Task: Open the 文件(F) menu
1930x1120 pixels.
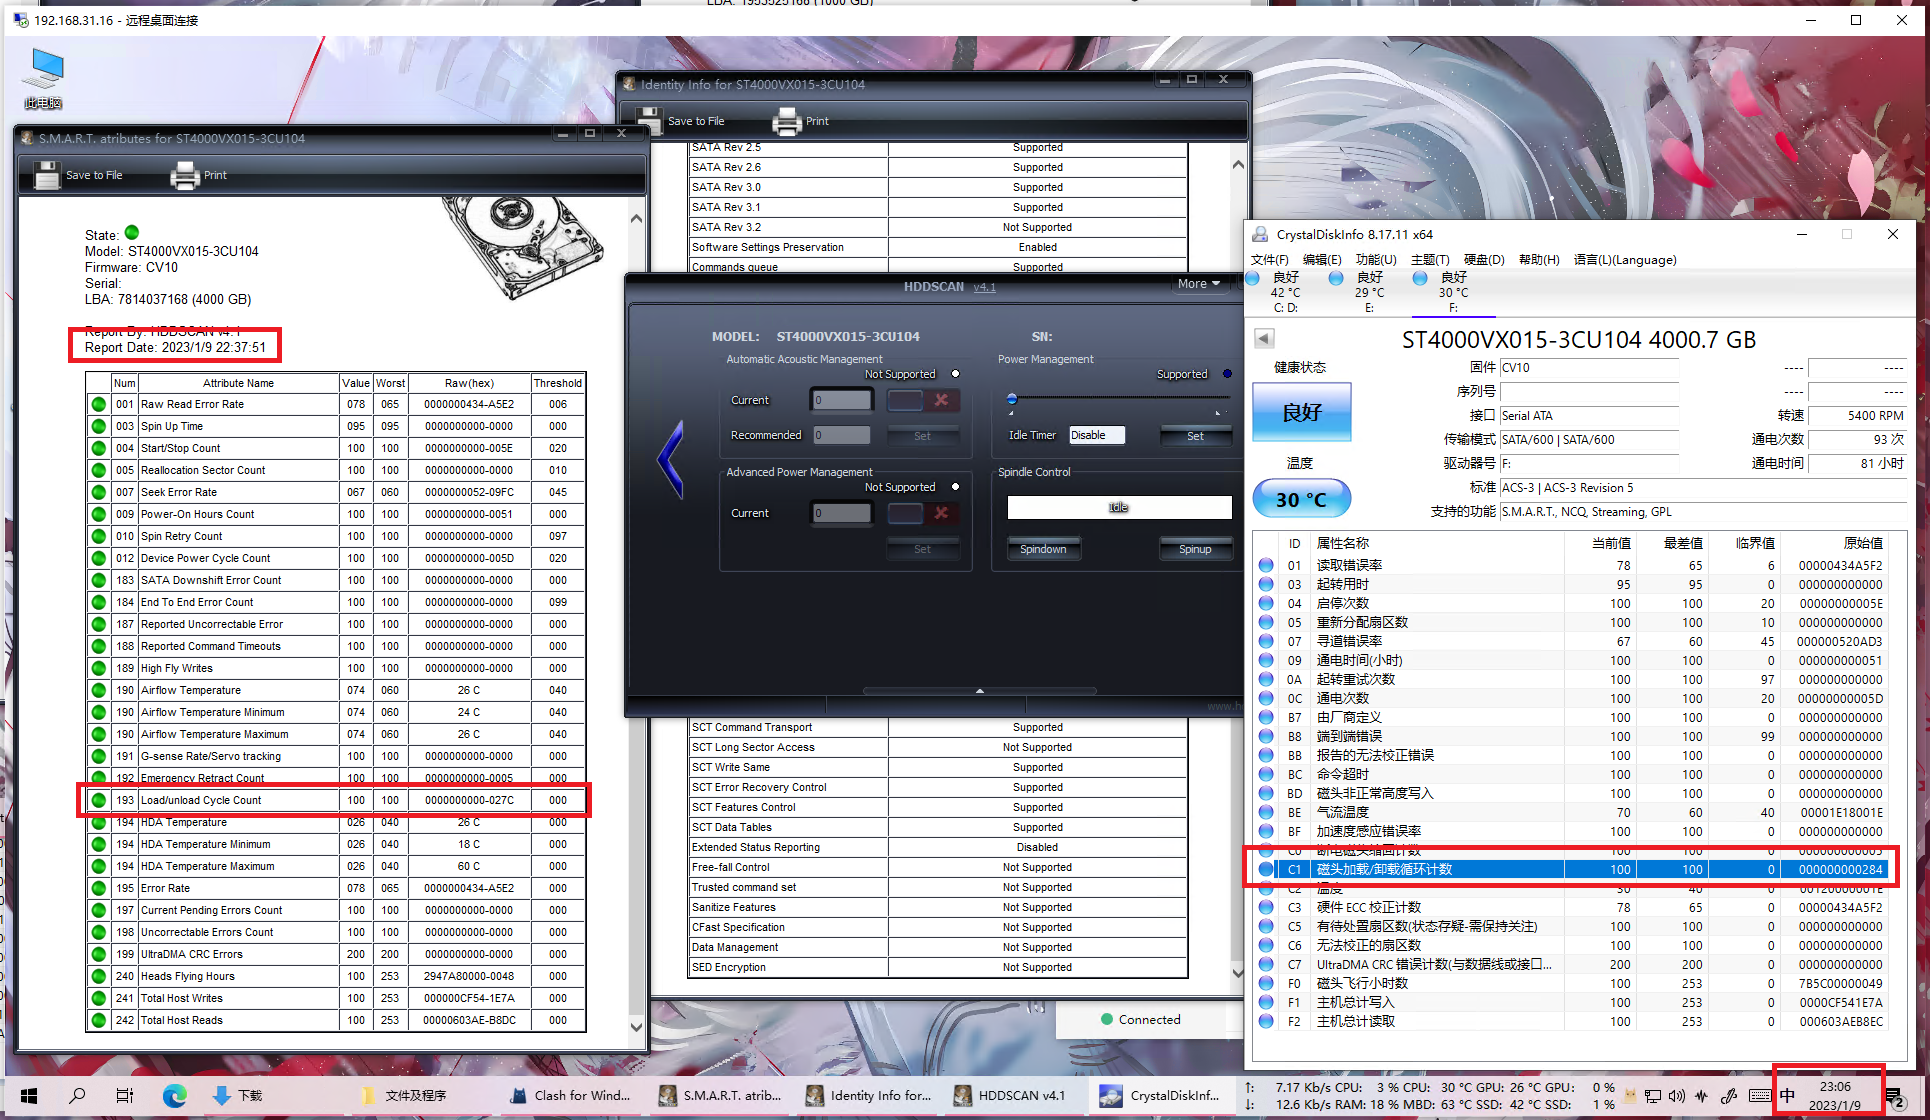Action: point(1270,260)
